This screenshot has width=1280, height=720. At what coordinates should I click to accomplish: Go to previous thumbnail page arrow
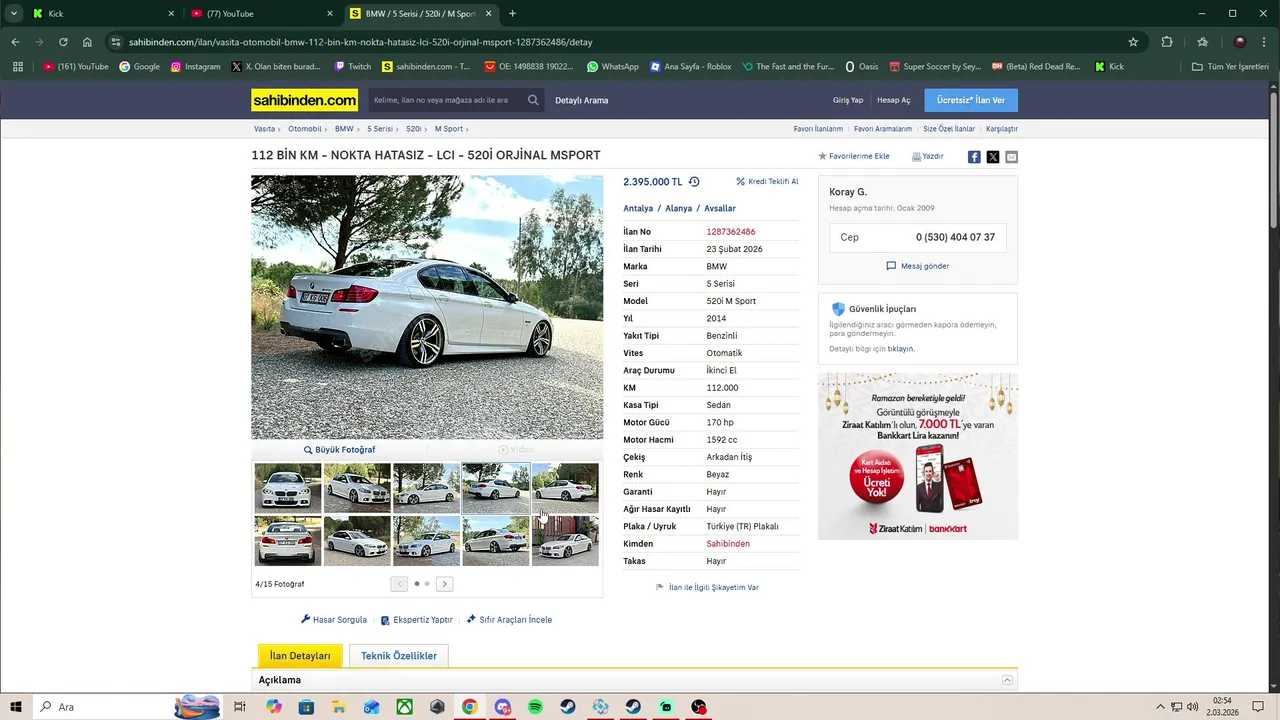tap(399, 584)
